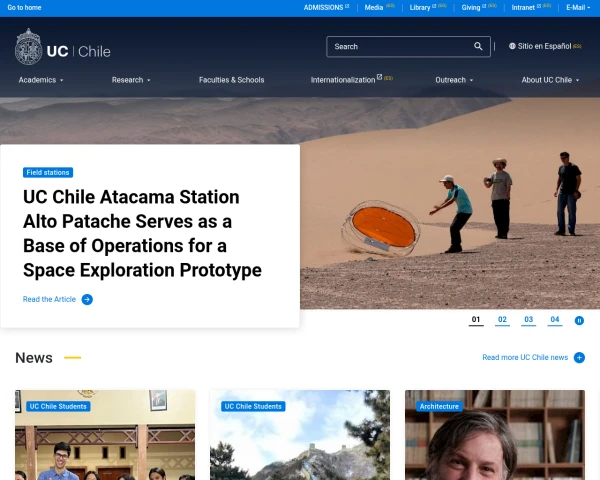Open the UC Chile crest logo
The width and height of the screenshot is (600, 480).
[x=28, y=47]
